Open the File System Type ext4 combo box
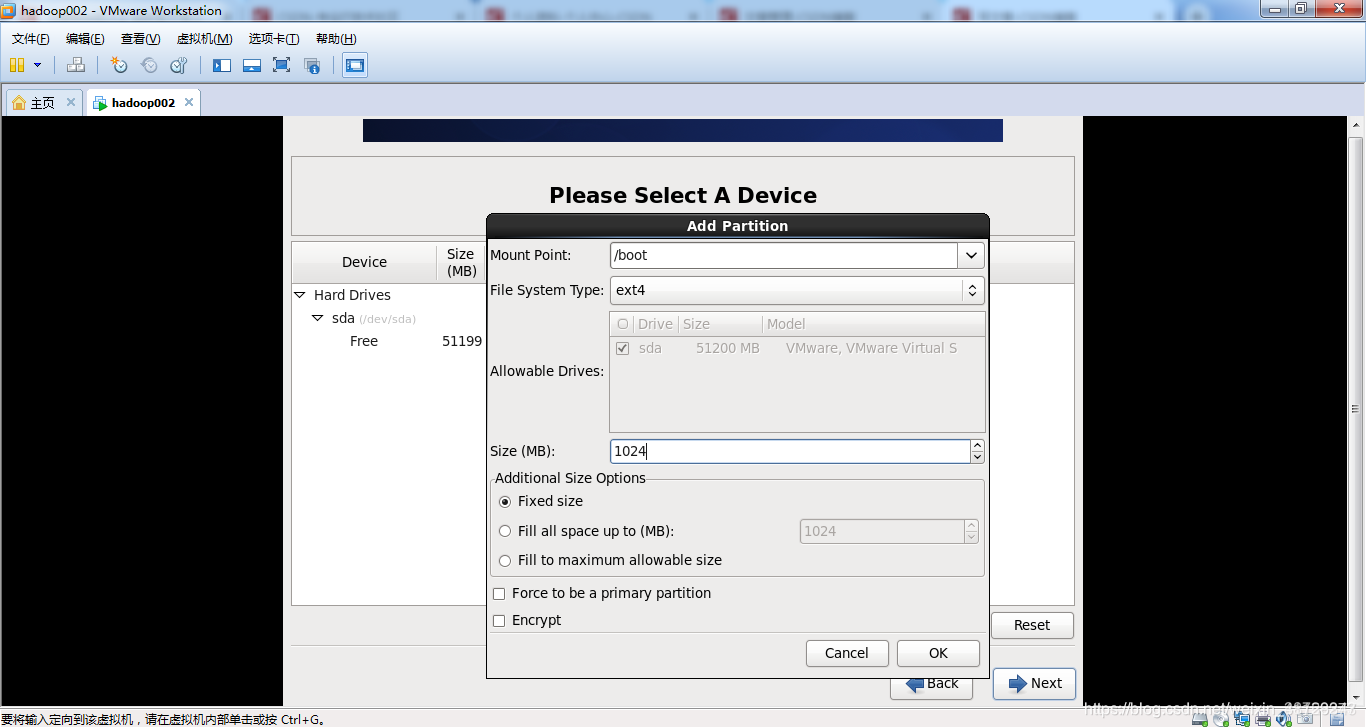This screenshot has width=1366, height=728. pos(797,290)
